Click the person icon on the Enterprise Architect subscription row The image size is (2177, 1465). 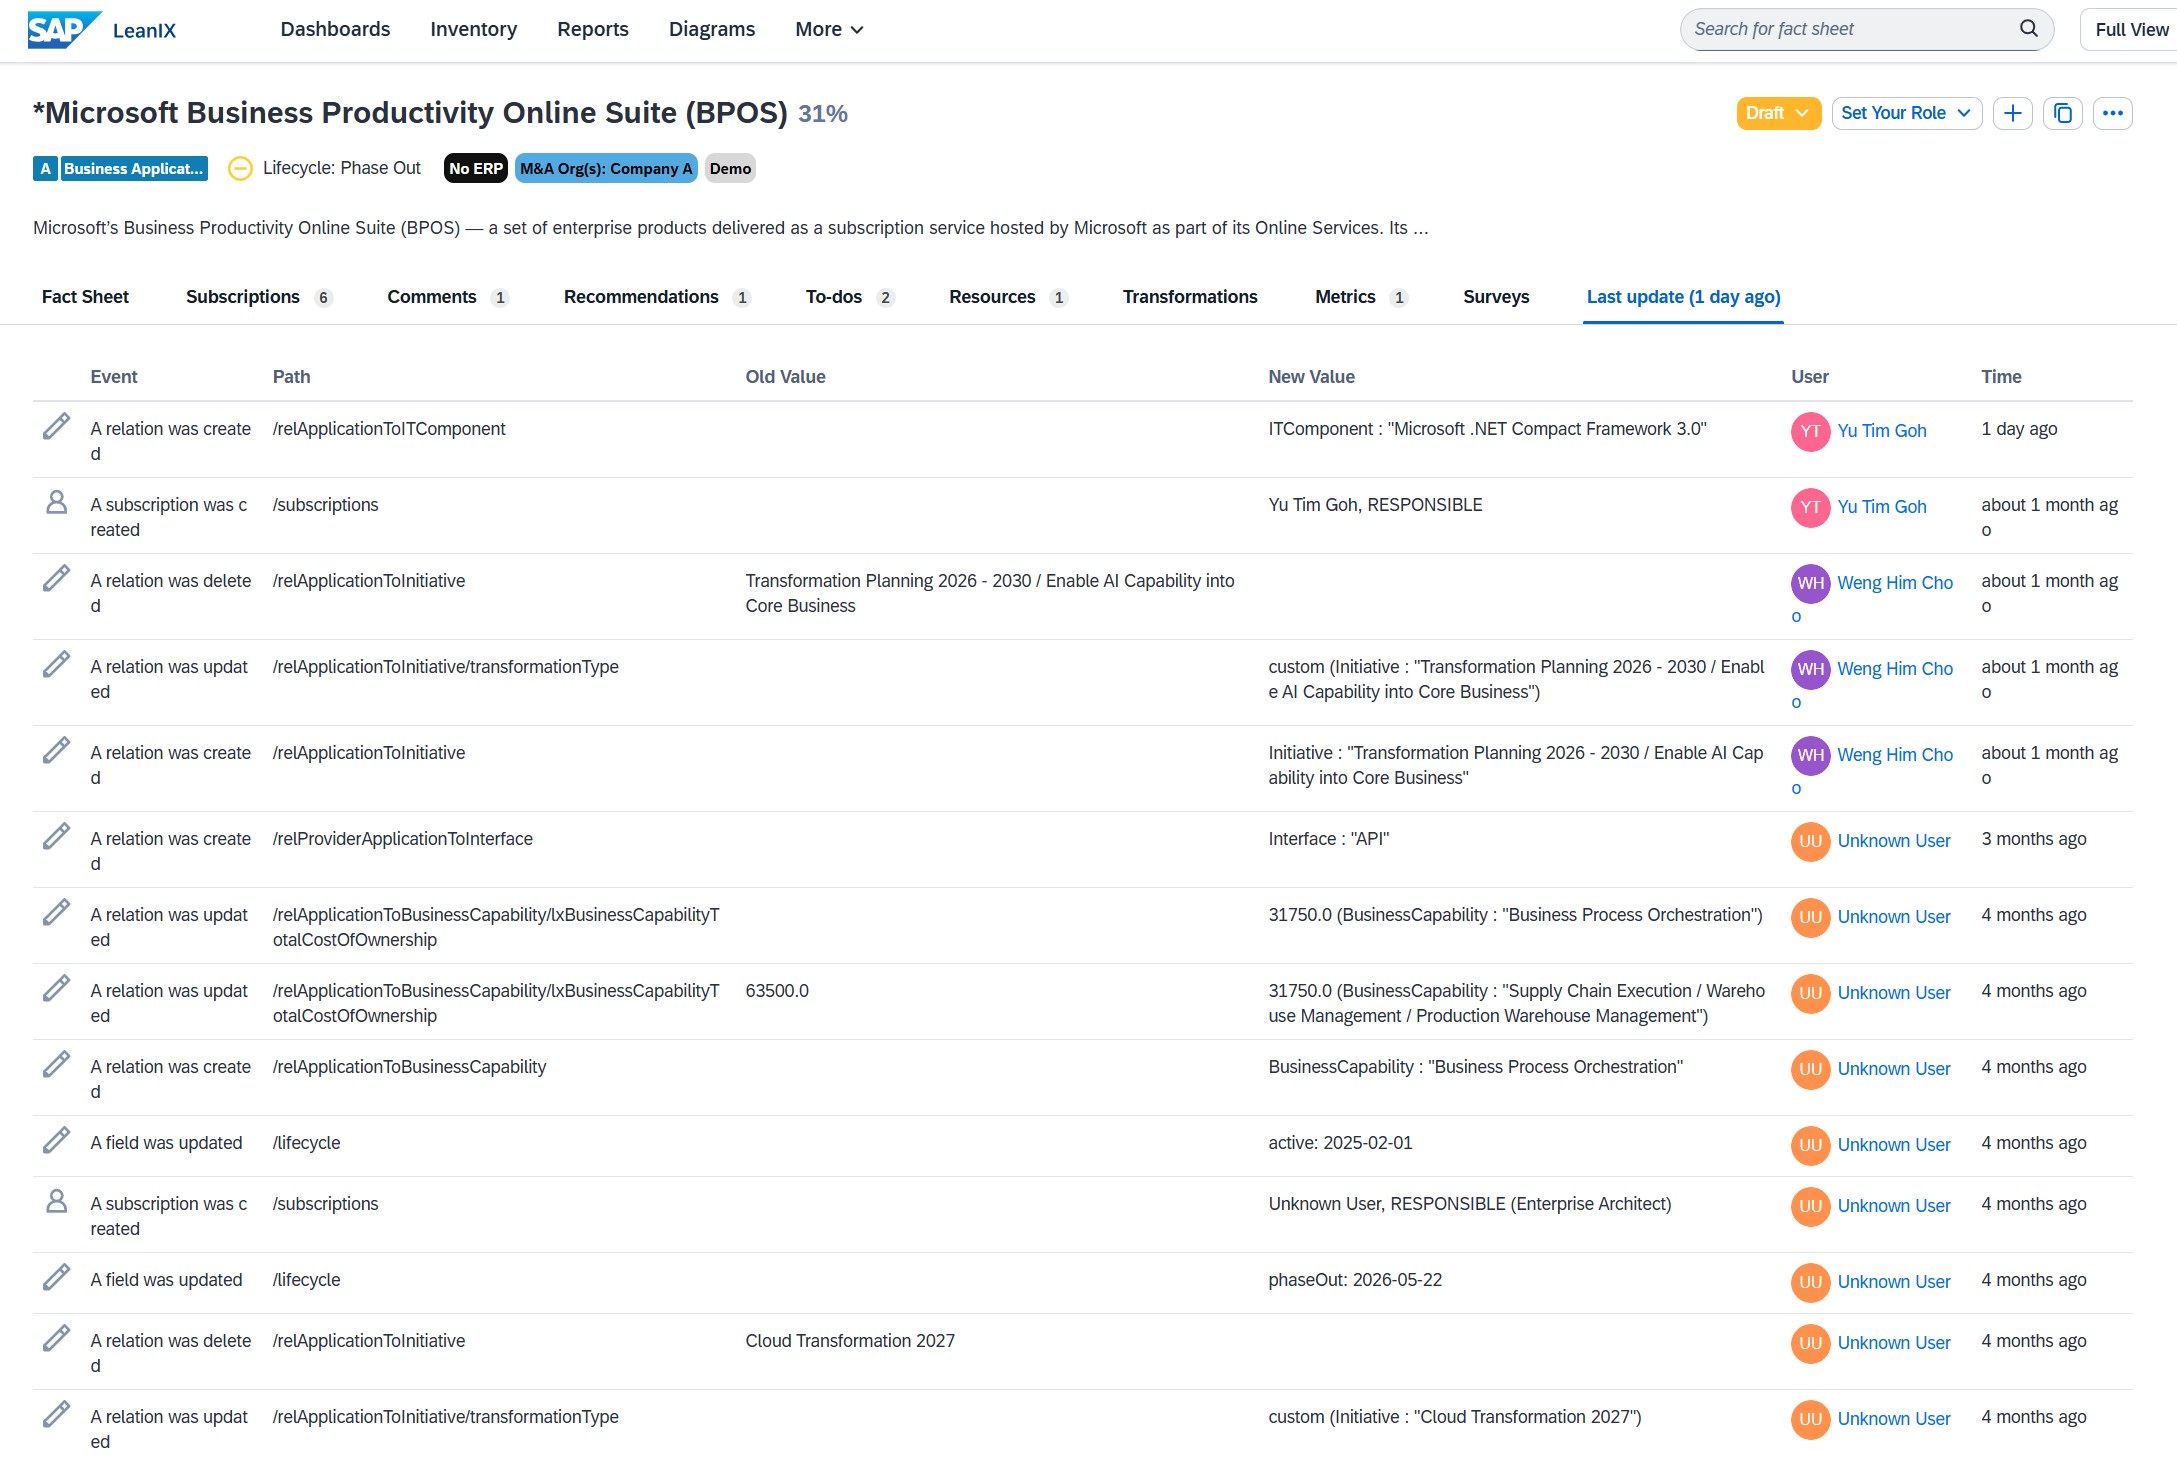pyautogui.click(x=56, y=1202)
